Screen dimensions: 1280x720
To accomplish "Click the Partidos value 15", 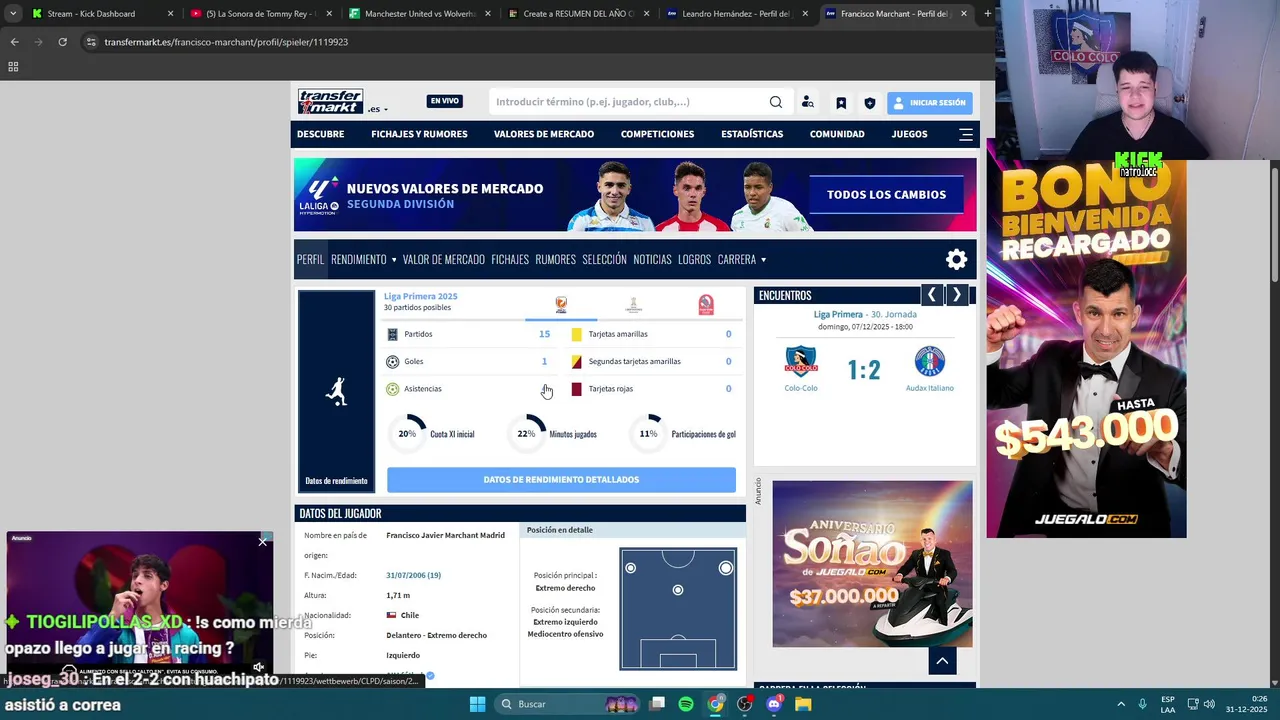I will tap(544, 334).
